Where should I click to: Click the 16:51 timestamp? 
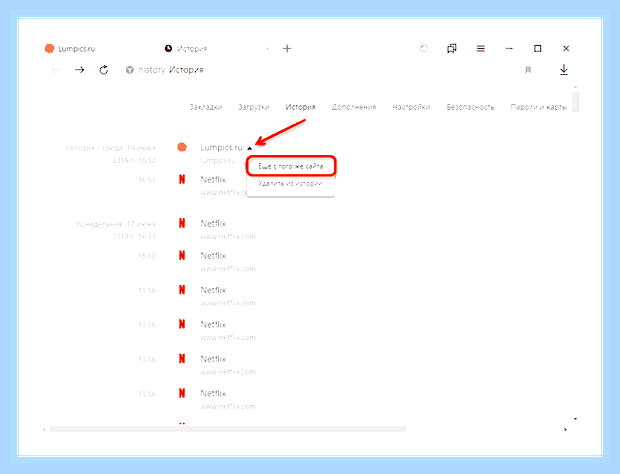coord(147,180)
